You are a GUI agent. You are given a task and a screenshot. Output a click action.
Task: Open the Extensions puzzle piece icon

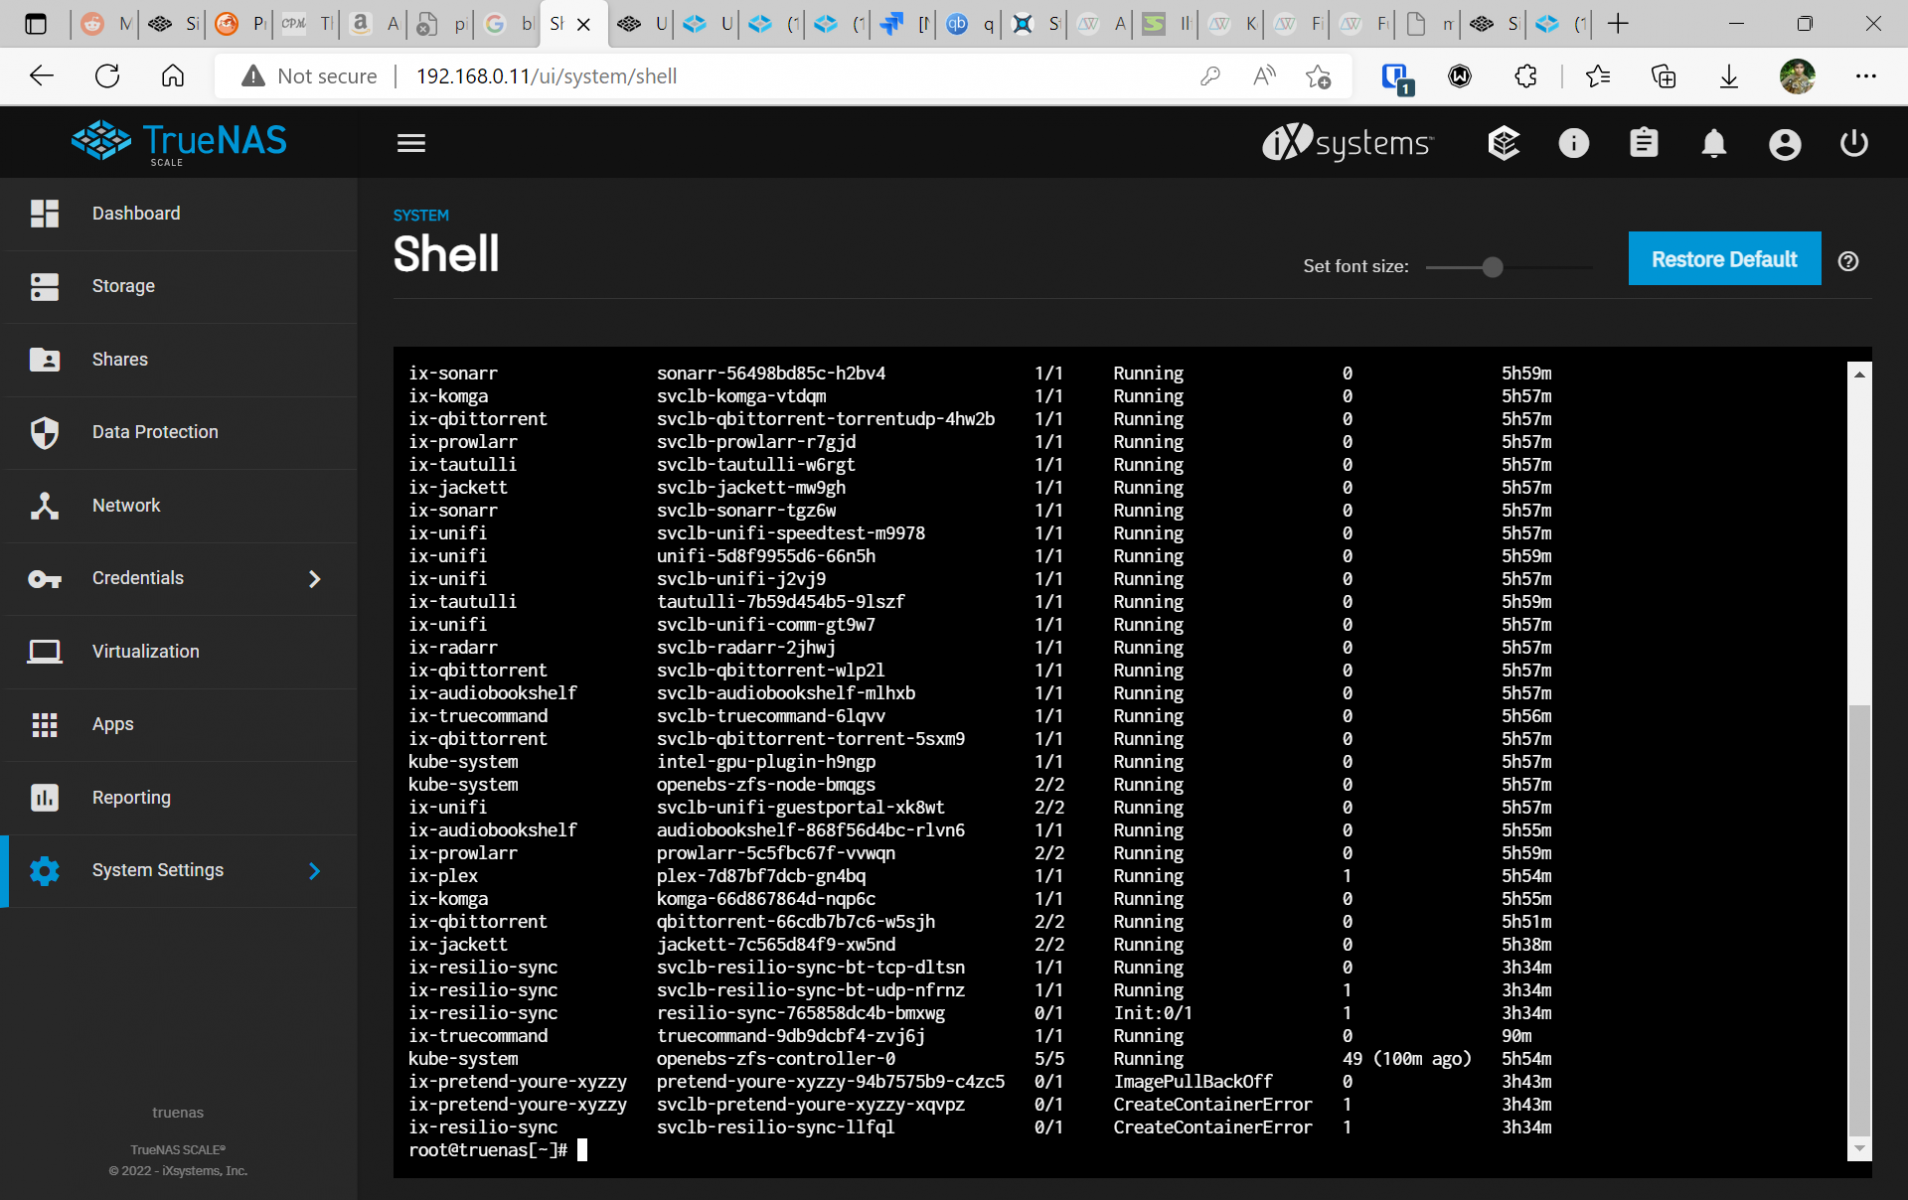(1525, 76)
